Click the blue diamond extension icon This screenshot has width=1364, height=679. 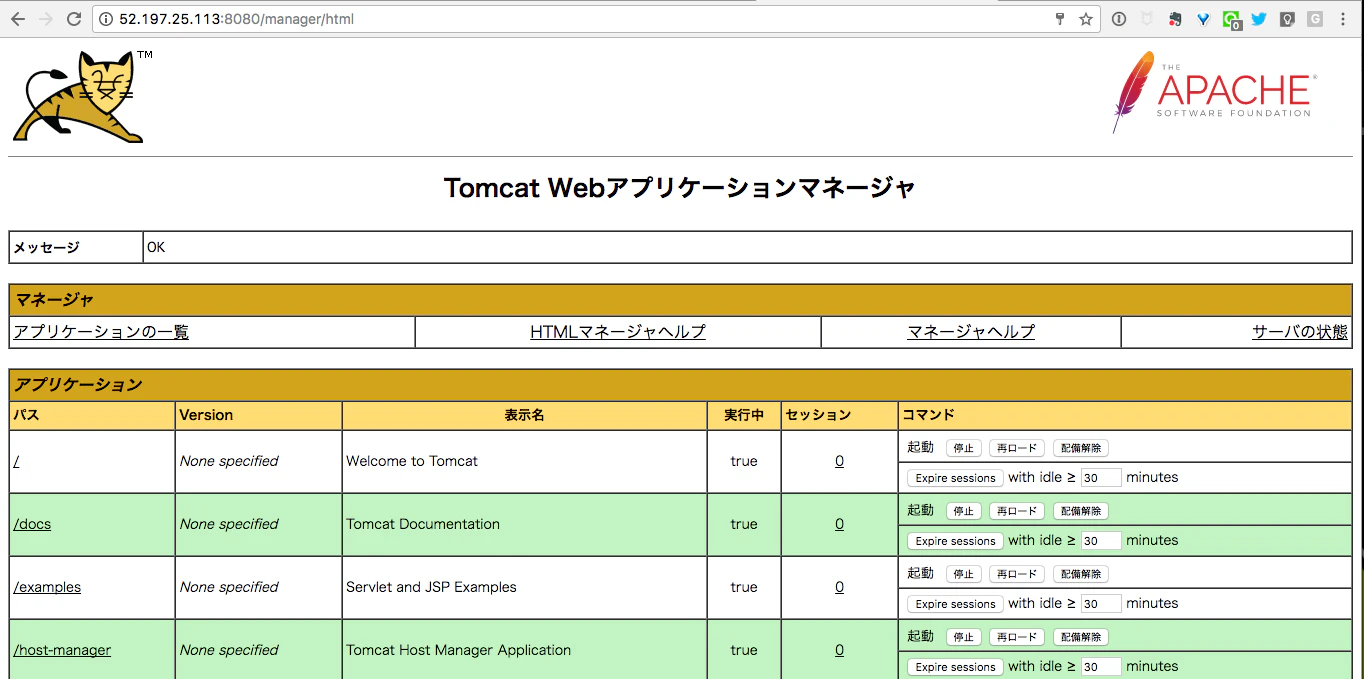(x=1203, y=19)
